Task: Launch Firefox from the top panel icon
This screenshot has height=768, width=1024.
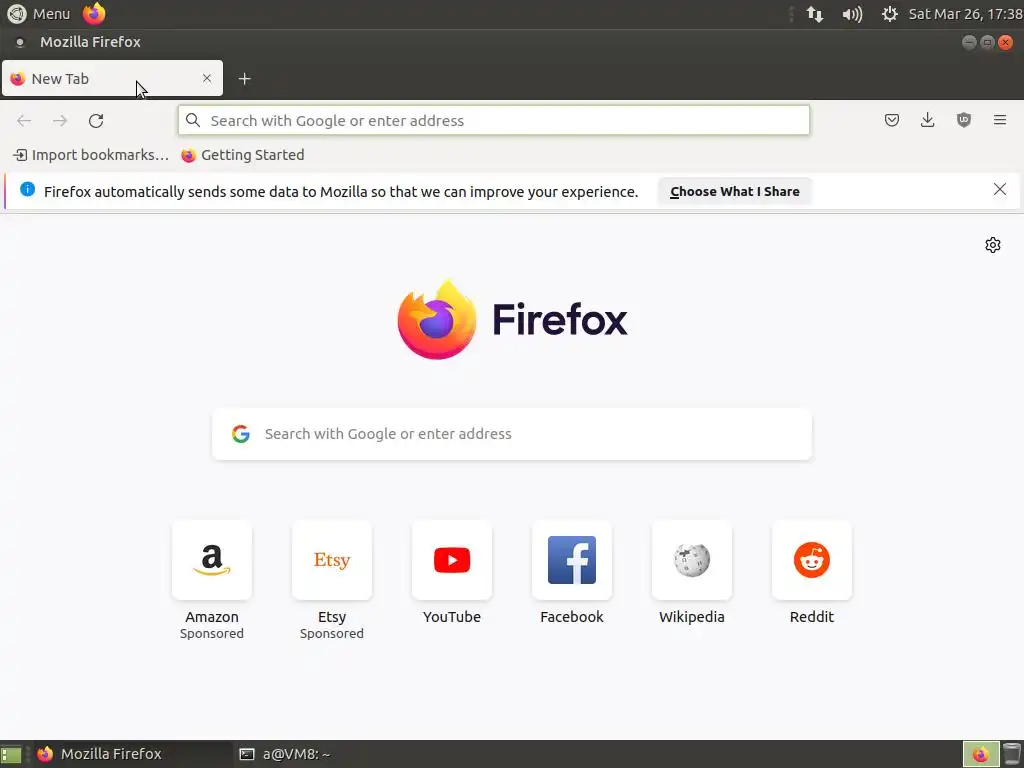Action: click(94, 14)
